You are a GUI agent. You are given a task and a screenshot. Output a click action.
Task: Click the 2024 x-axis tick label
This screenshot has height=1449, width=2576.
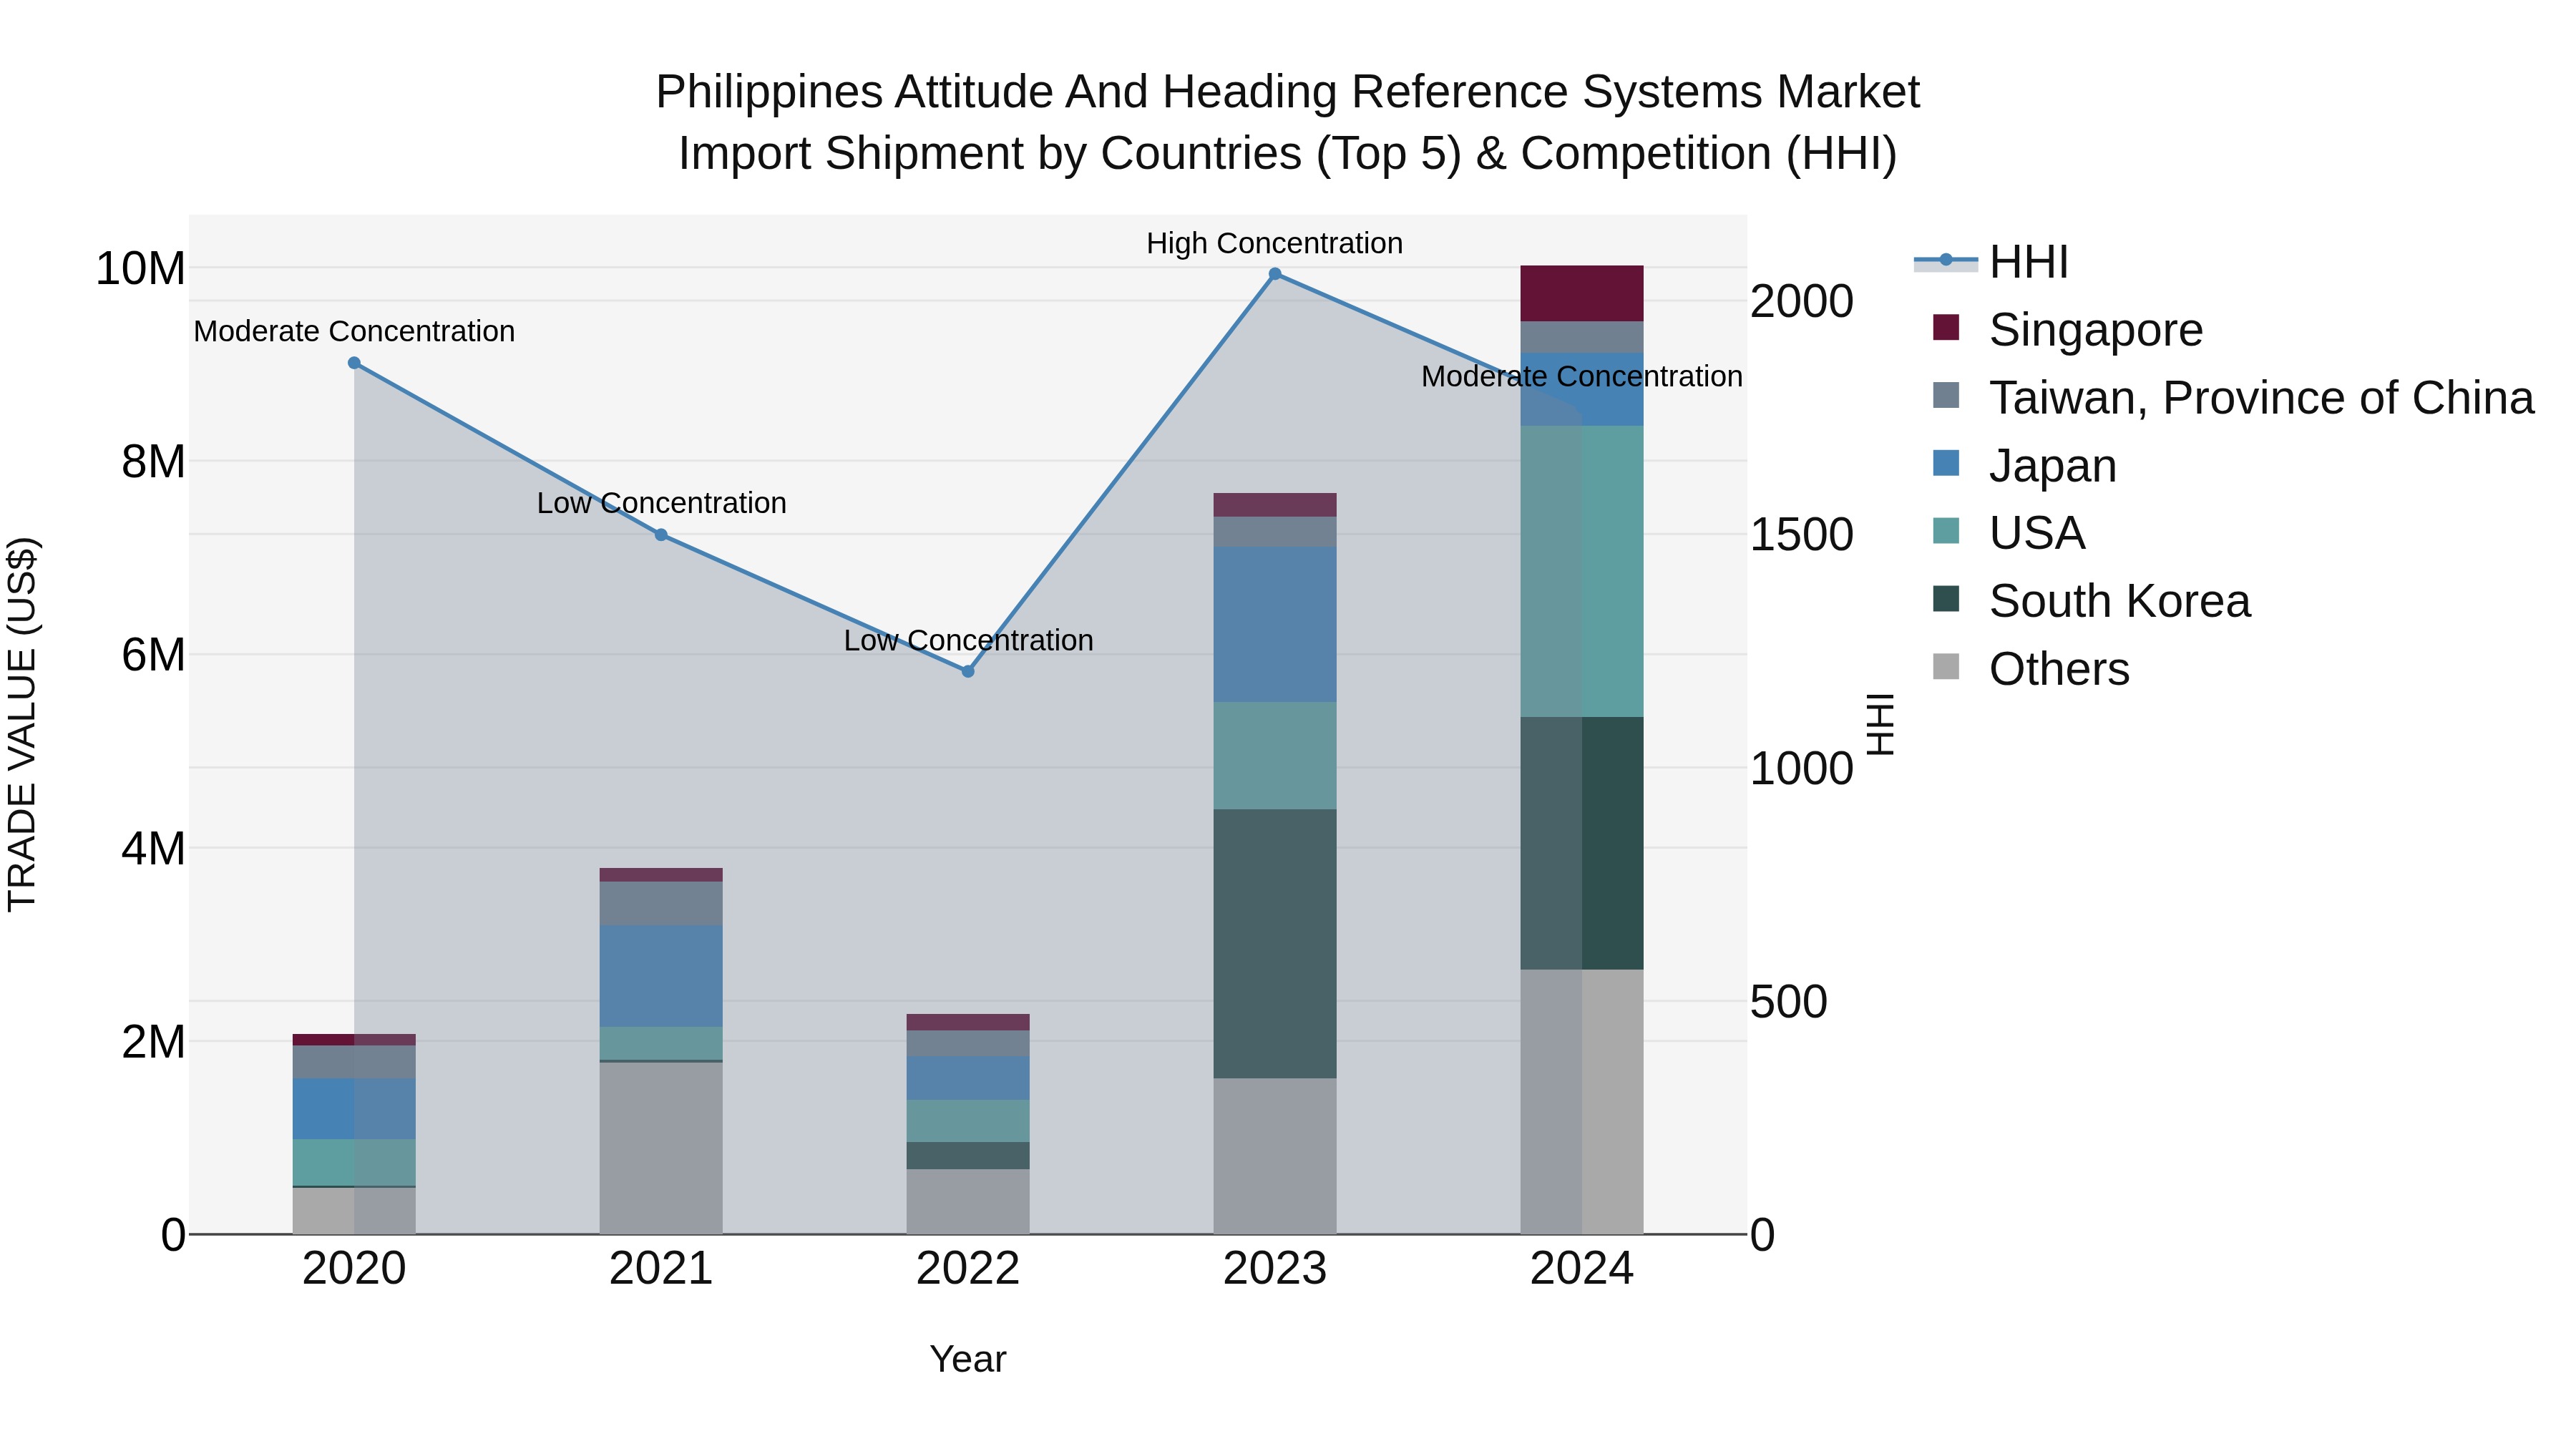pos(1582,1269)
